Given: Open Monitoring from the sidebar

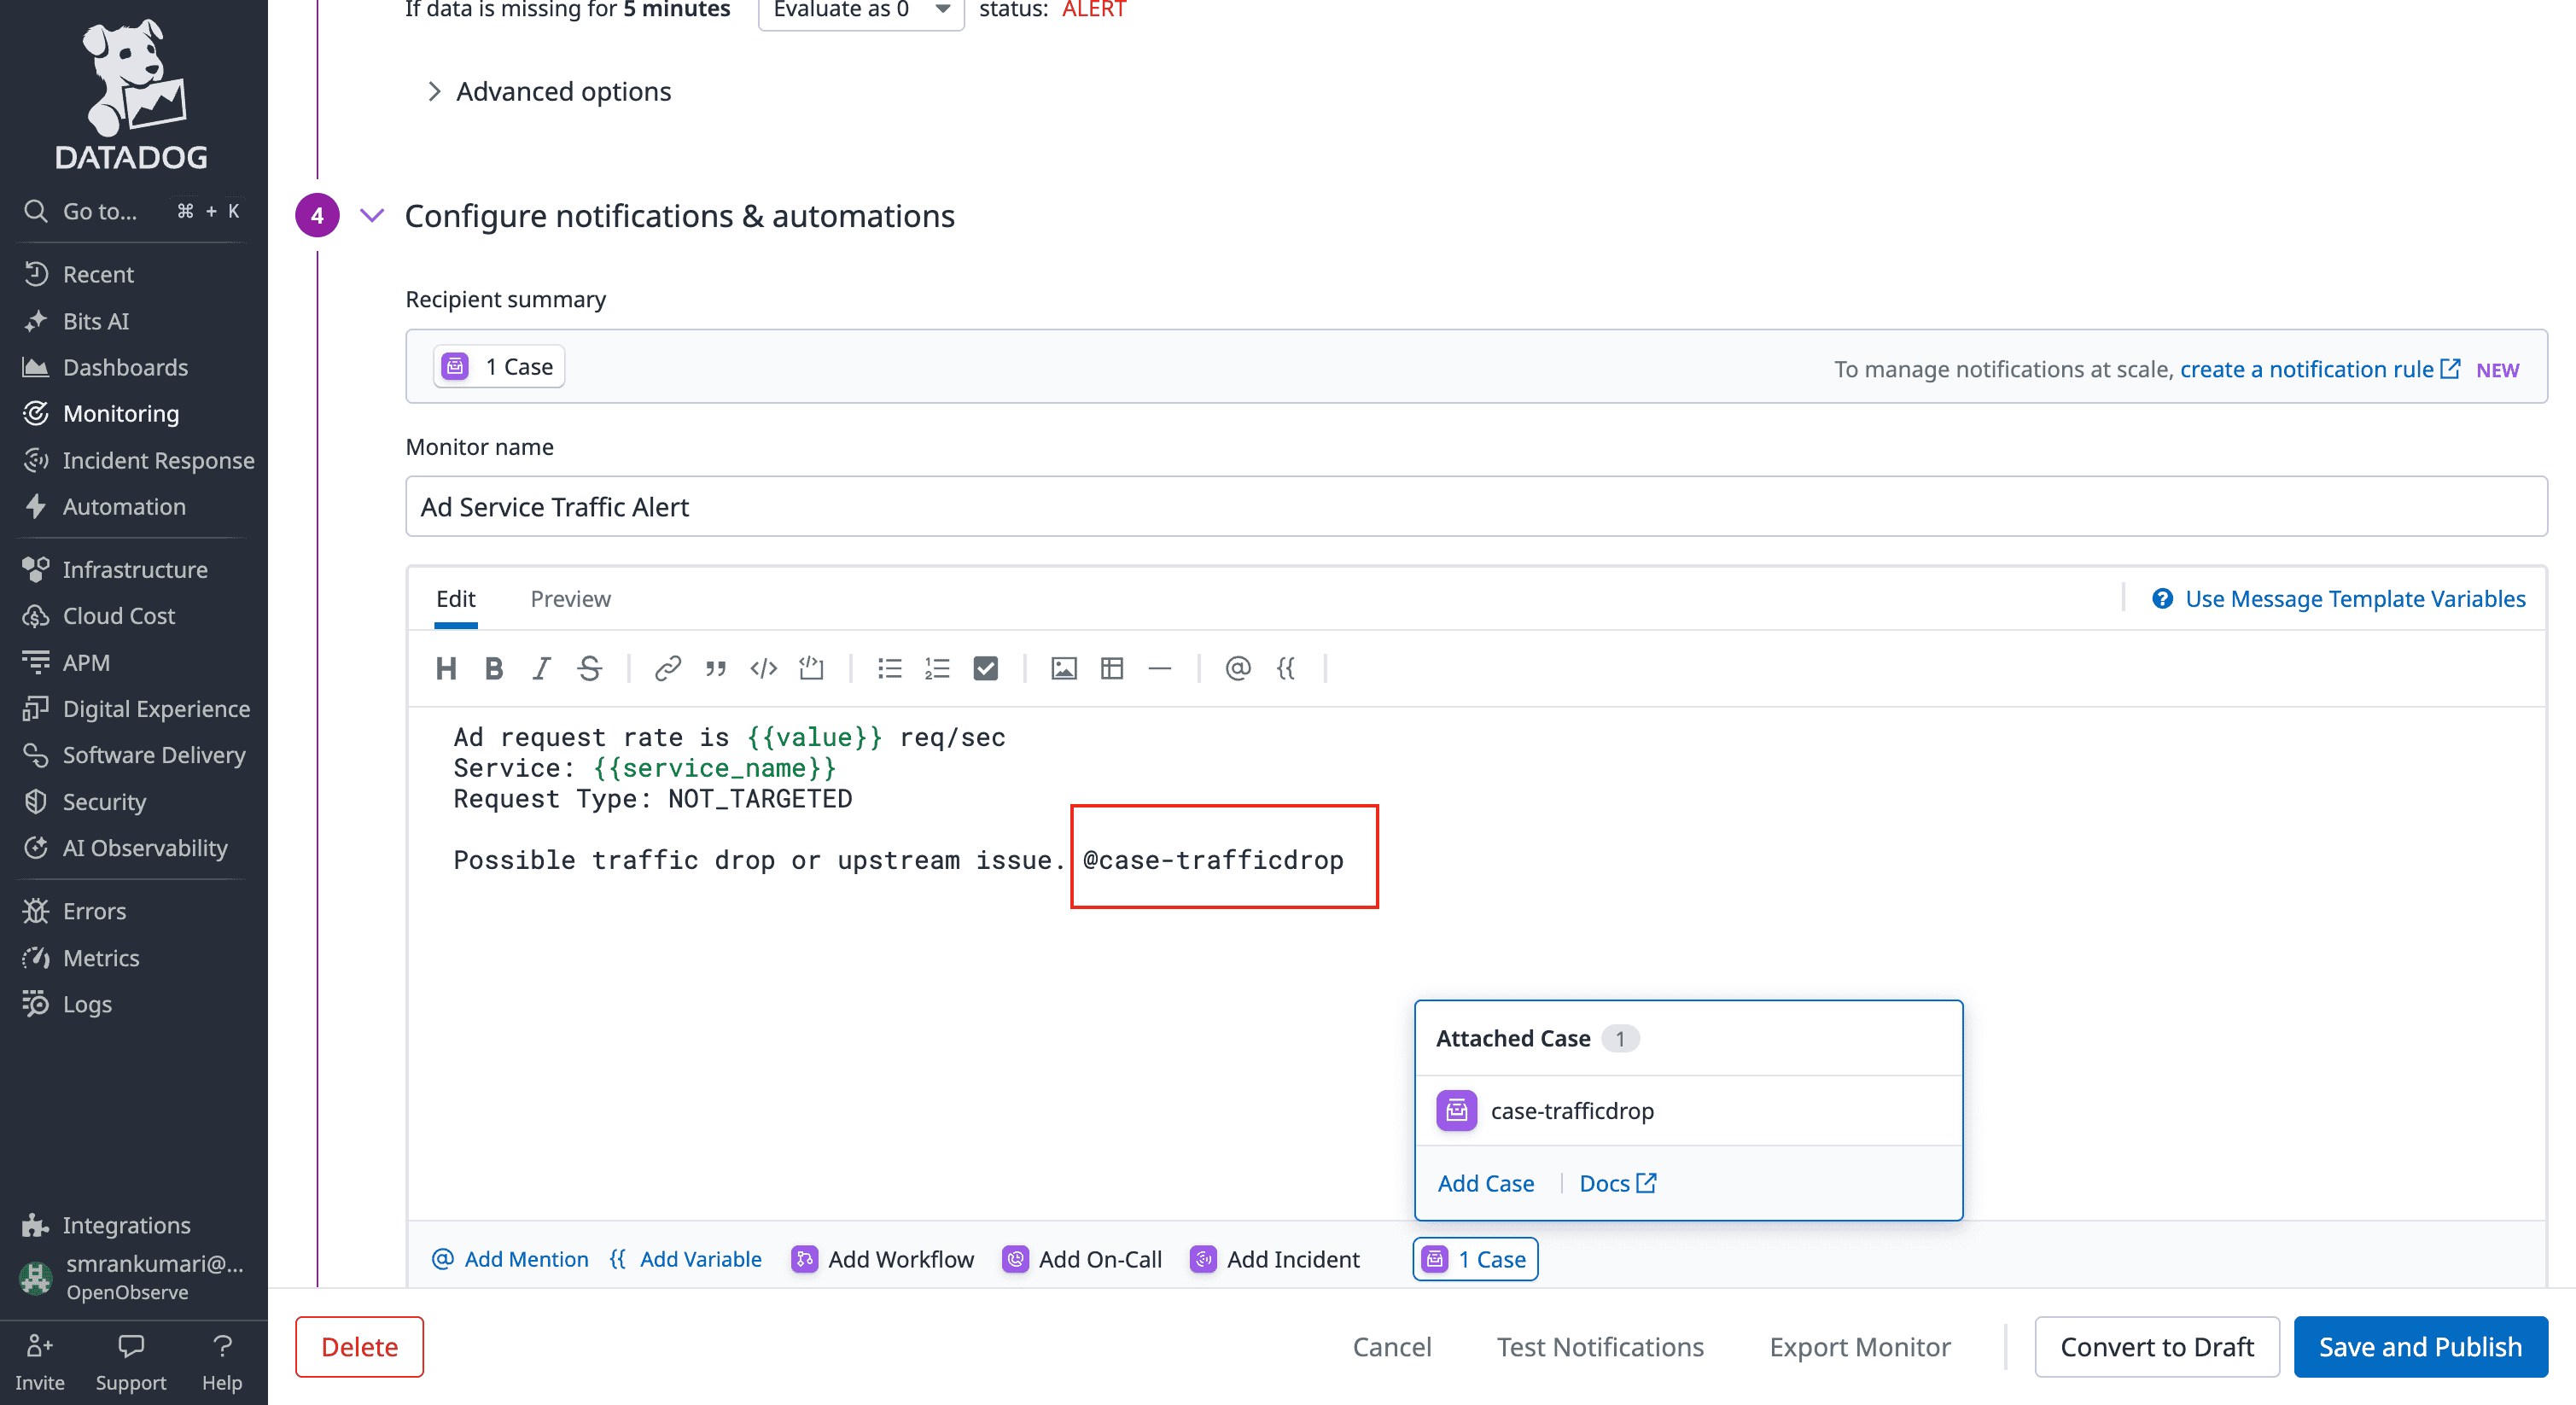Looking at the screenshot, I should coord(120,413).
